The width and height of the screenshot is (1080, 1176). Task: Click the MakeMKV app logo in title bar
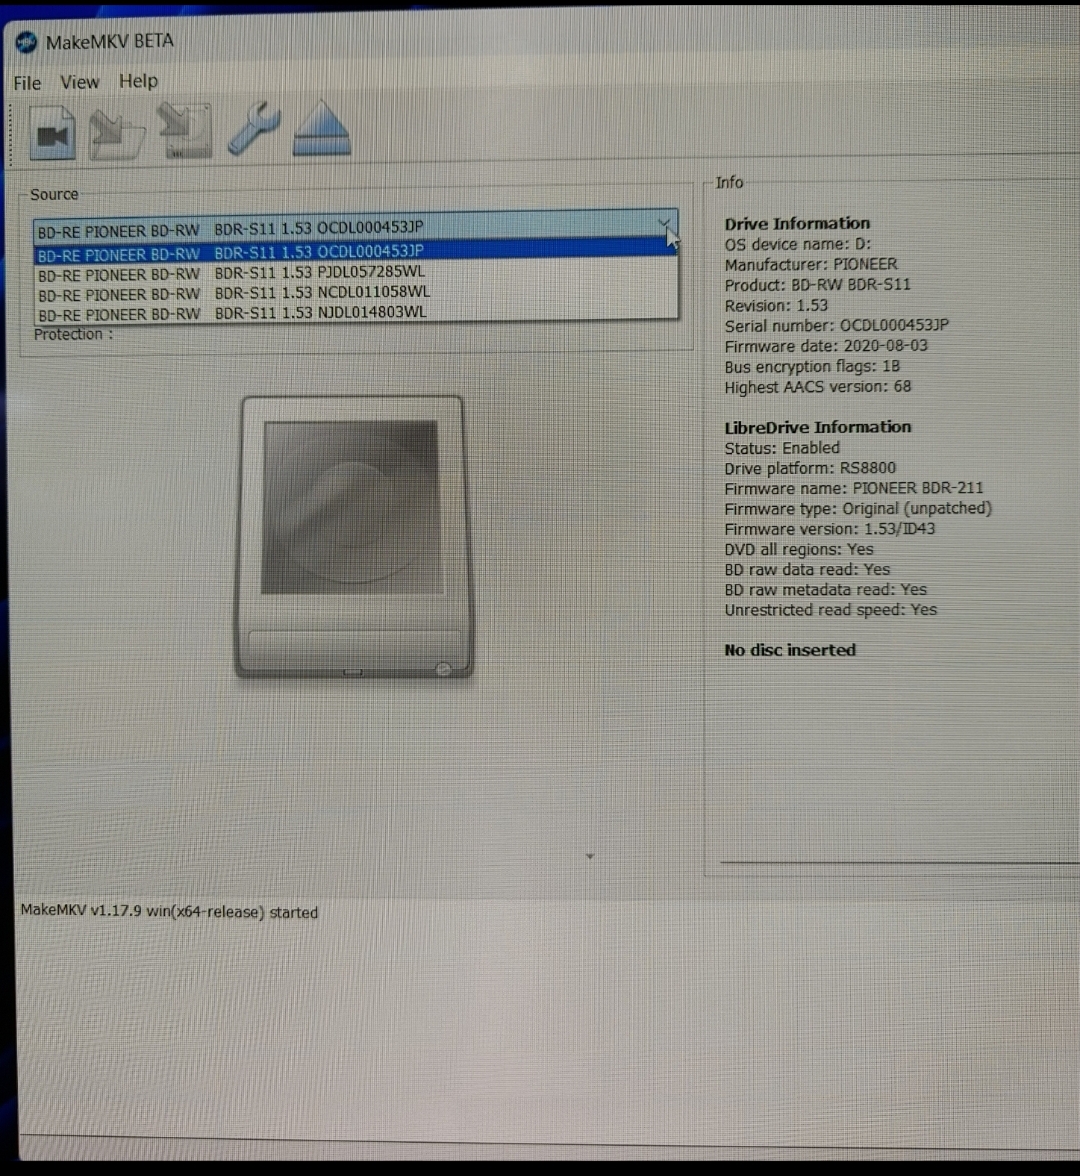pos(26,42)
